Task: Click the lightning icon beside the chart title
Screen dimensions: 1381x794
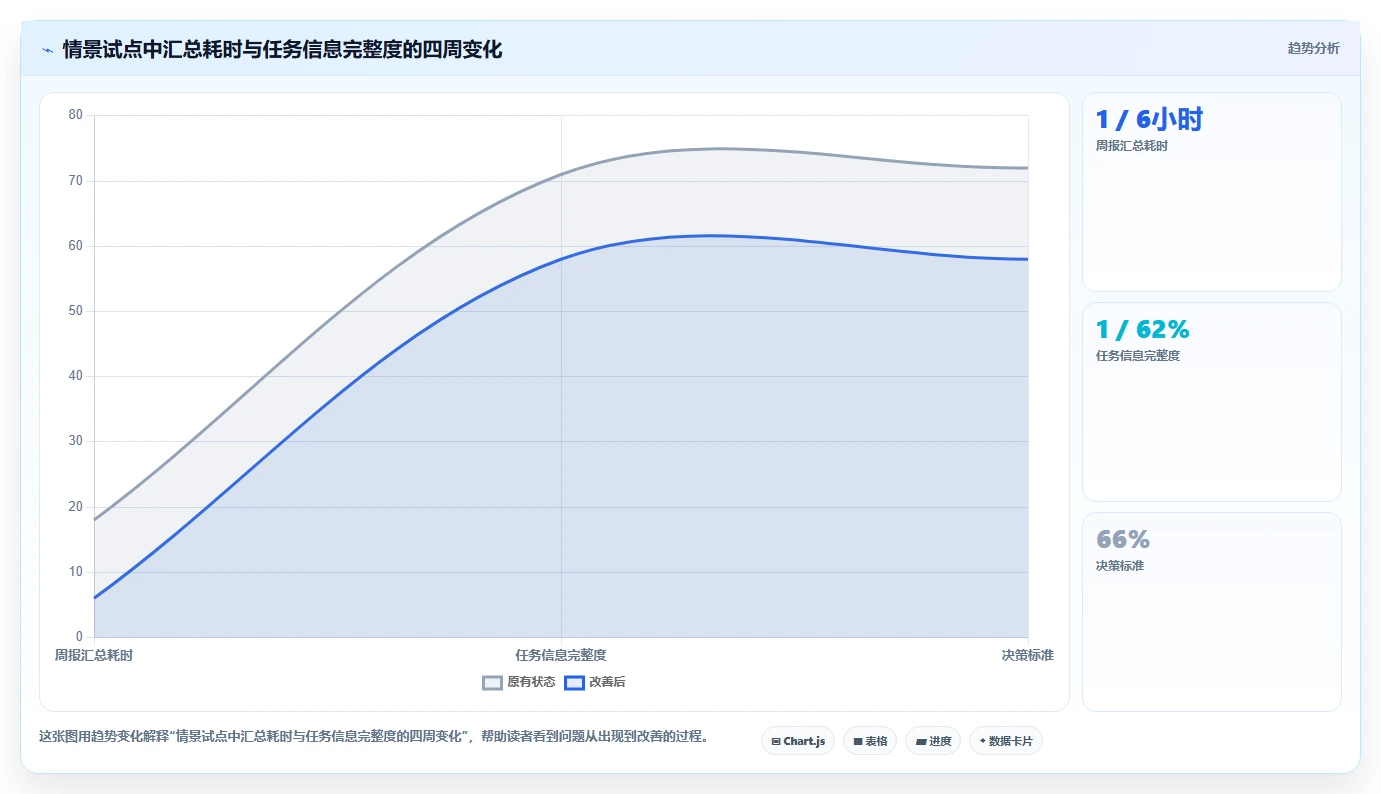Action: [x=47, y=50]
